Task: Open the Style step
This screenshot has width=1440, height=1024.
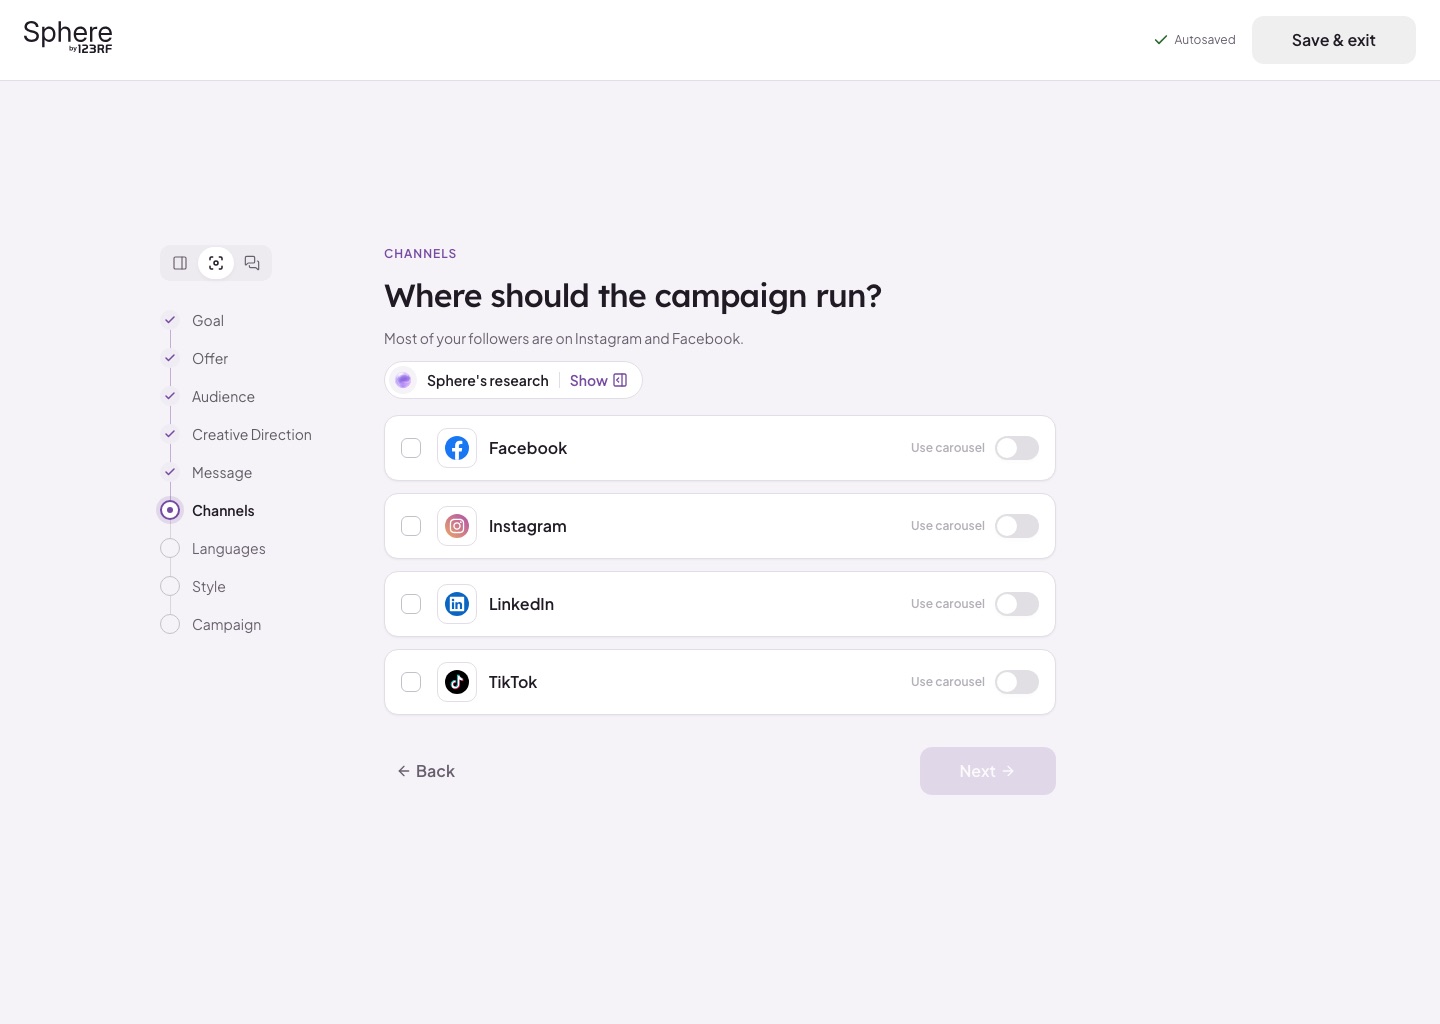Action: (x=209, y=586)
